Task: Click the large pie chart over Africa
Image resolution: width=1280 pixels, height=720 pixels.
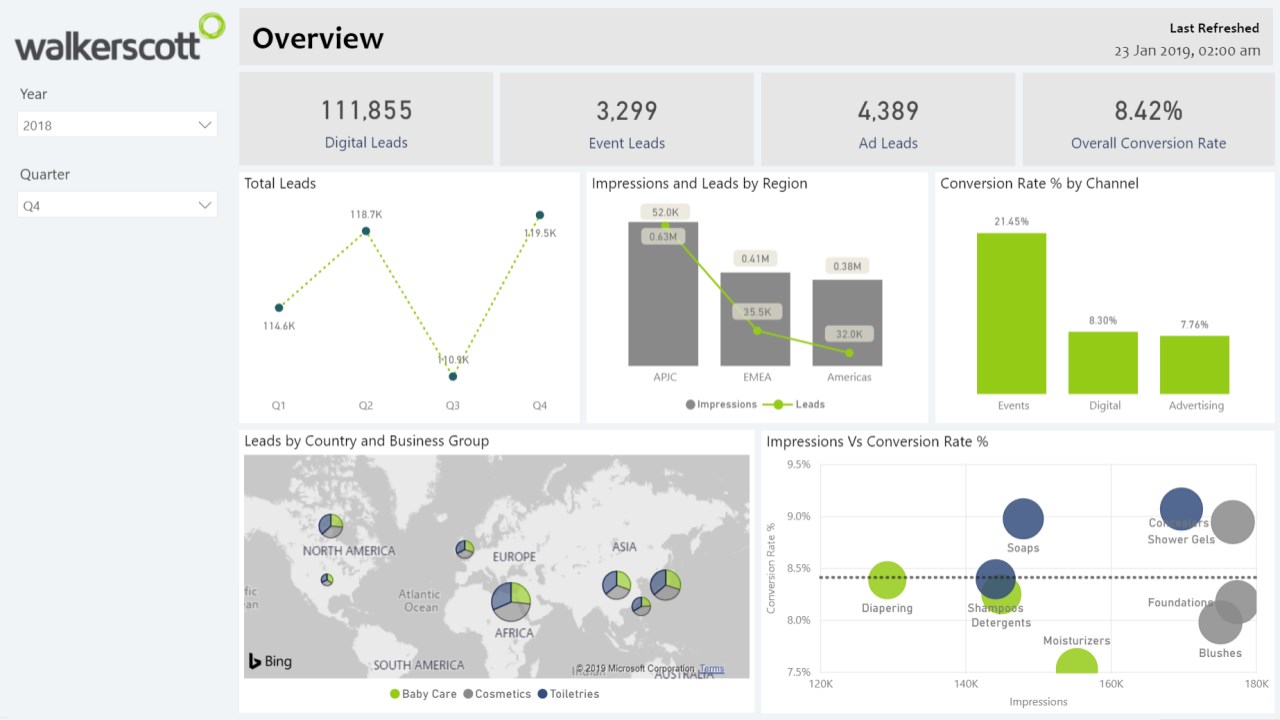Action: pos(510,601)
